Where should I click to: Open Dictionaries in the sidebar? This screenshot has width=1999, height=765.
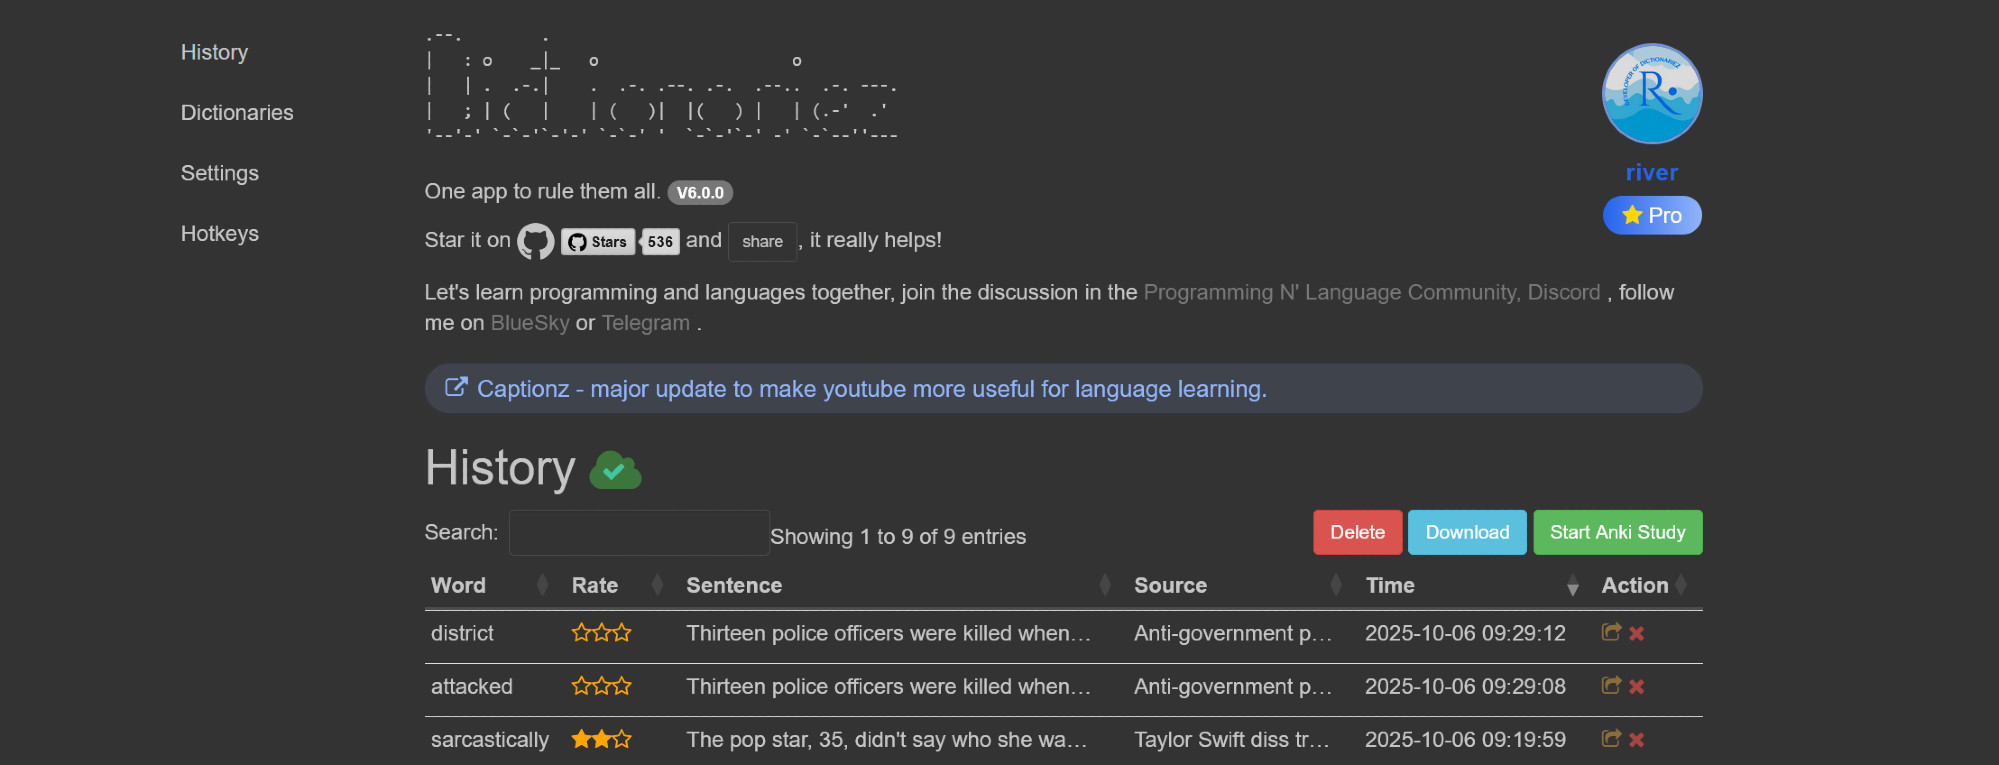coord(237,113)
